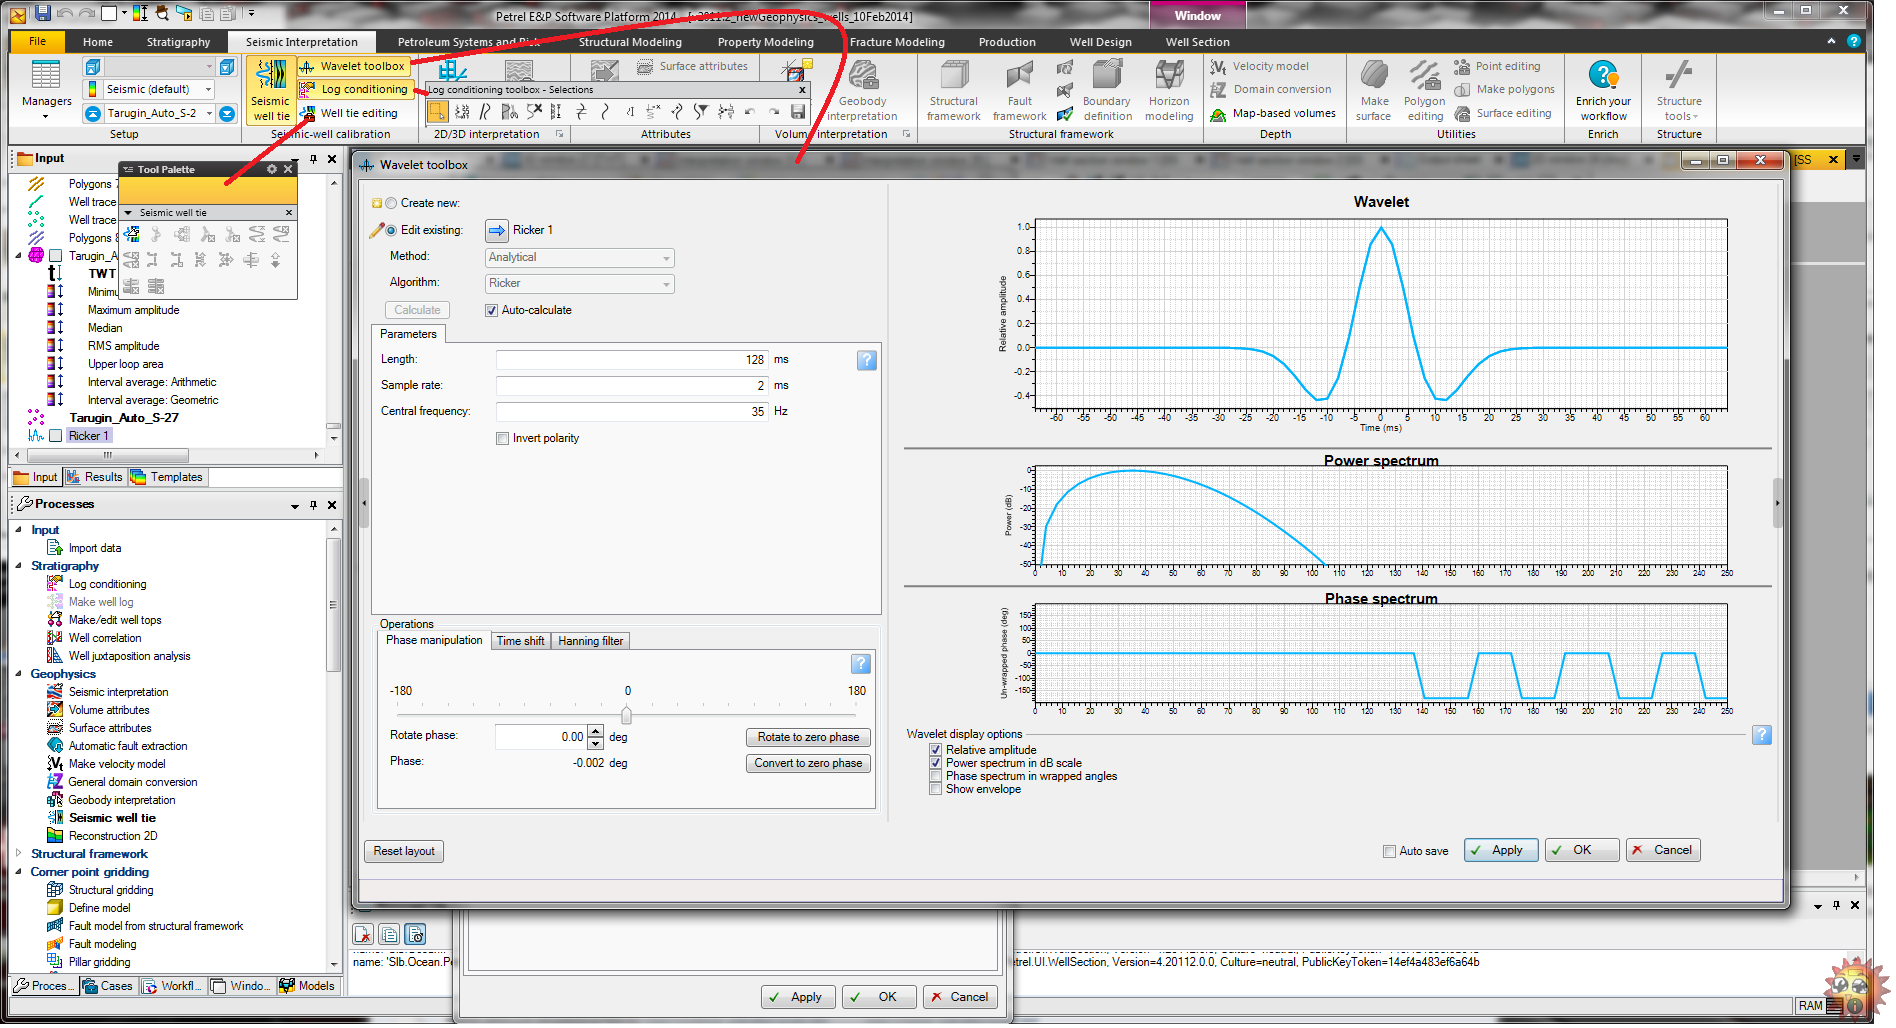Open Tool Palette settings gear
The image size is (1896, 1028).
(271, 169)
